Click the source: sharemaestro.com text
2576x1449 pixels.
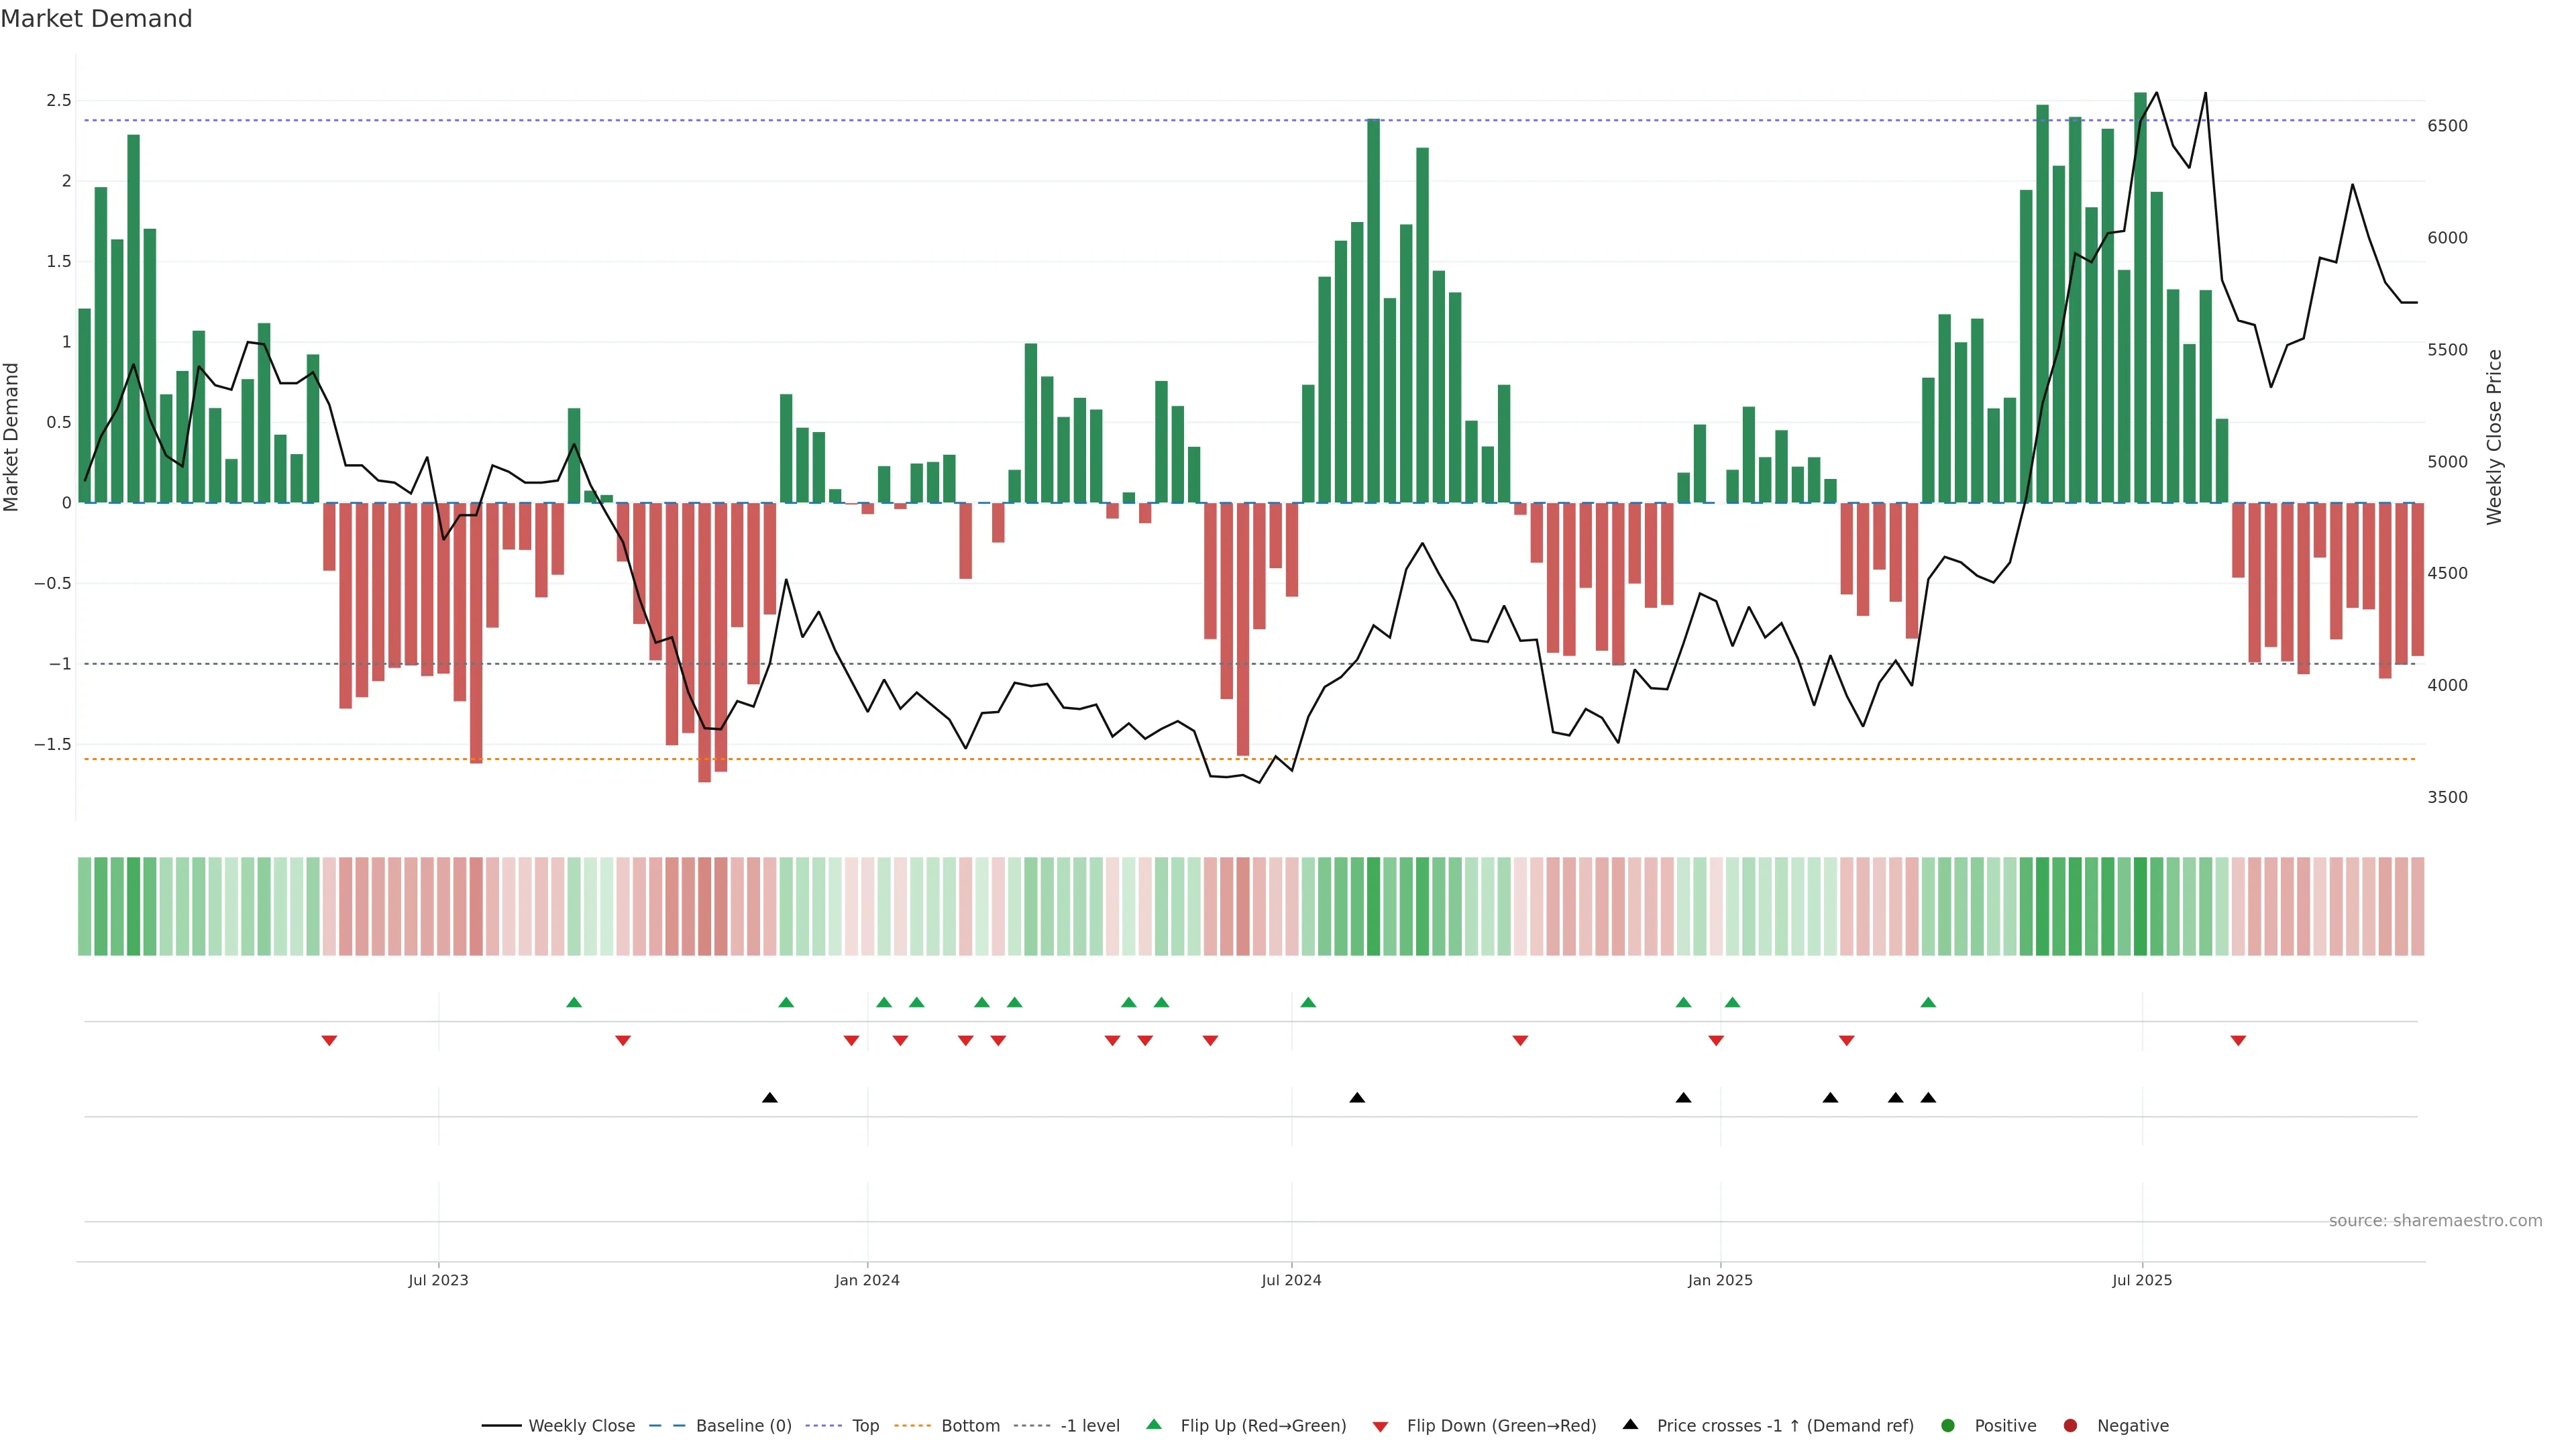[2435, 1220]
